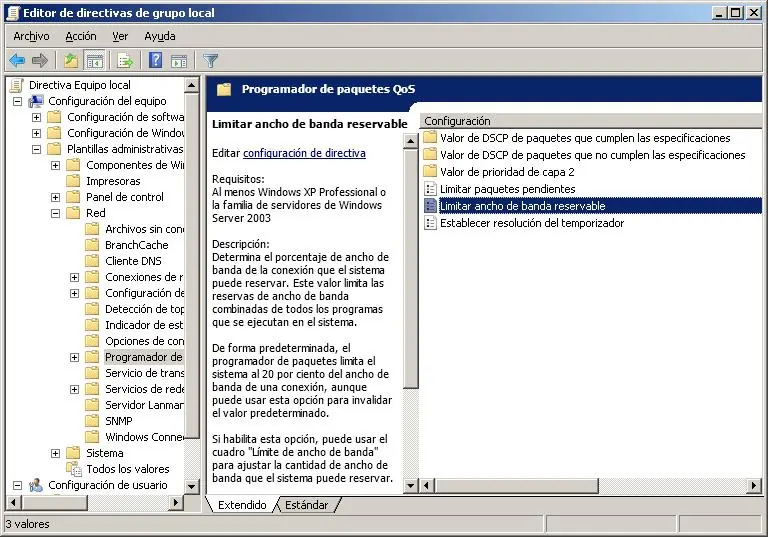Screen dimensions: 768x537
Task: Click the filter funnel icon
Action: point(211,61)
